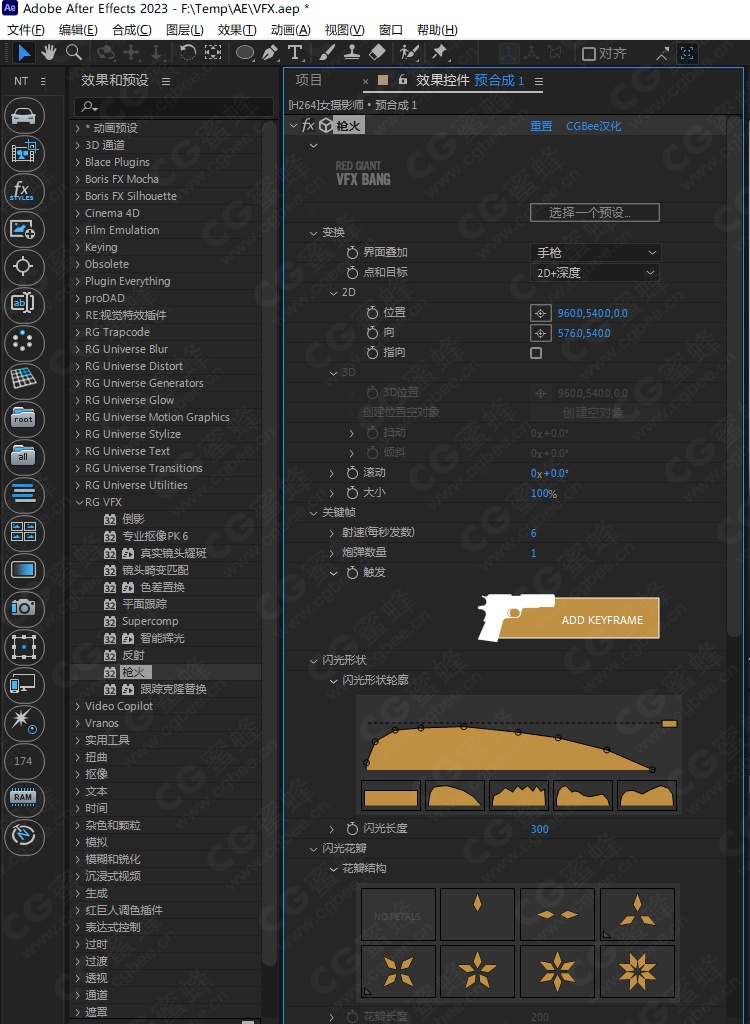
Task: Click the orange handle on flash shape curve
Action: point(670,724)
